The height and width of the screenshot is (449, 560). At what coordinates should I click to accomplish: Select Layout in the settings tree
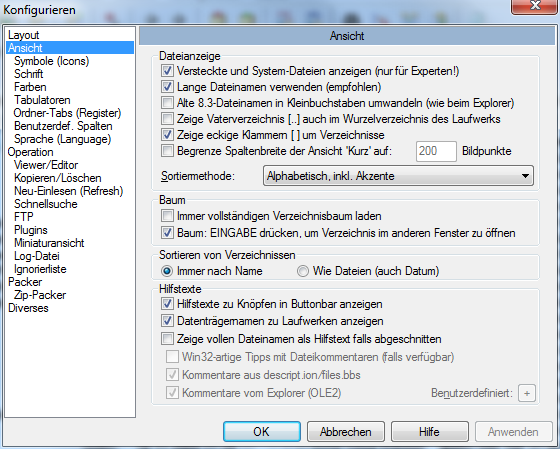(x=24, y=35)
